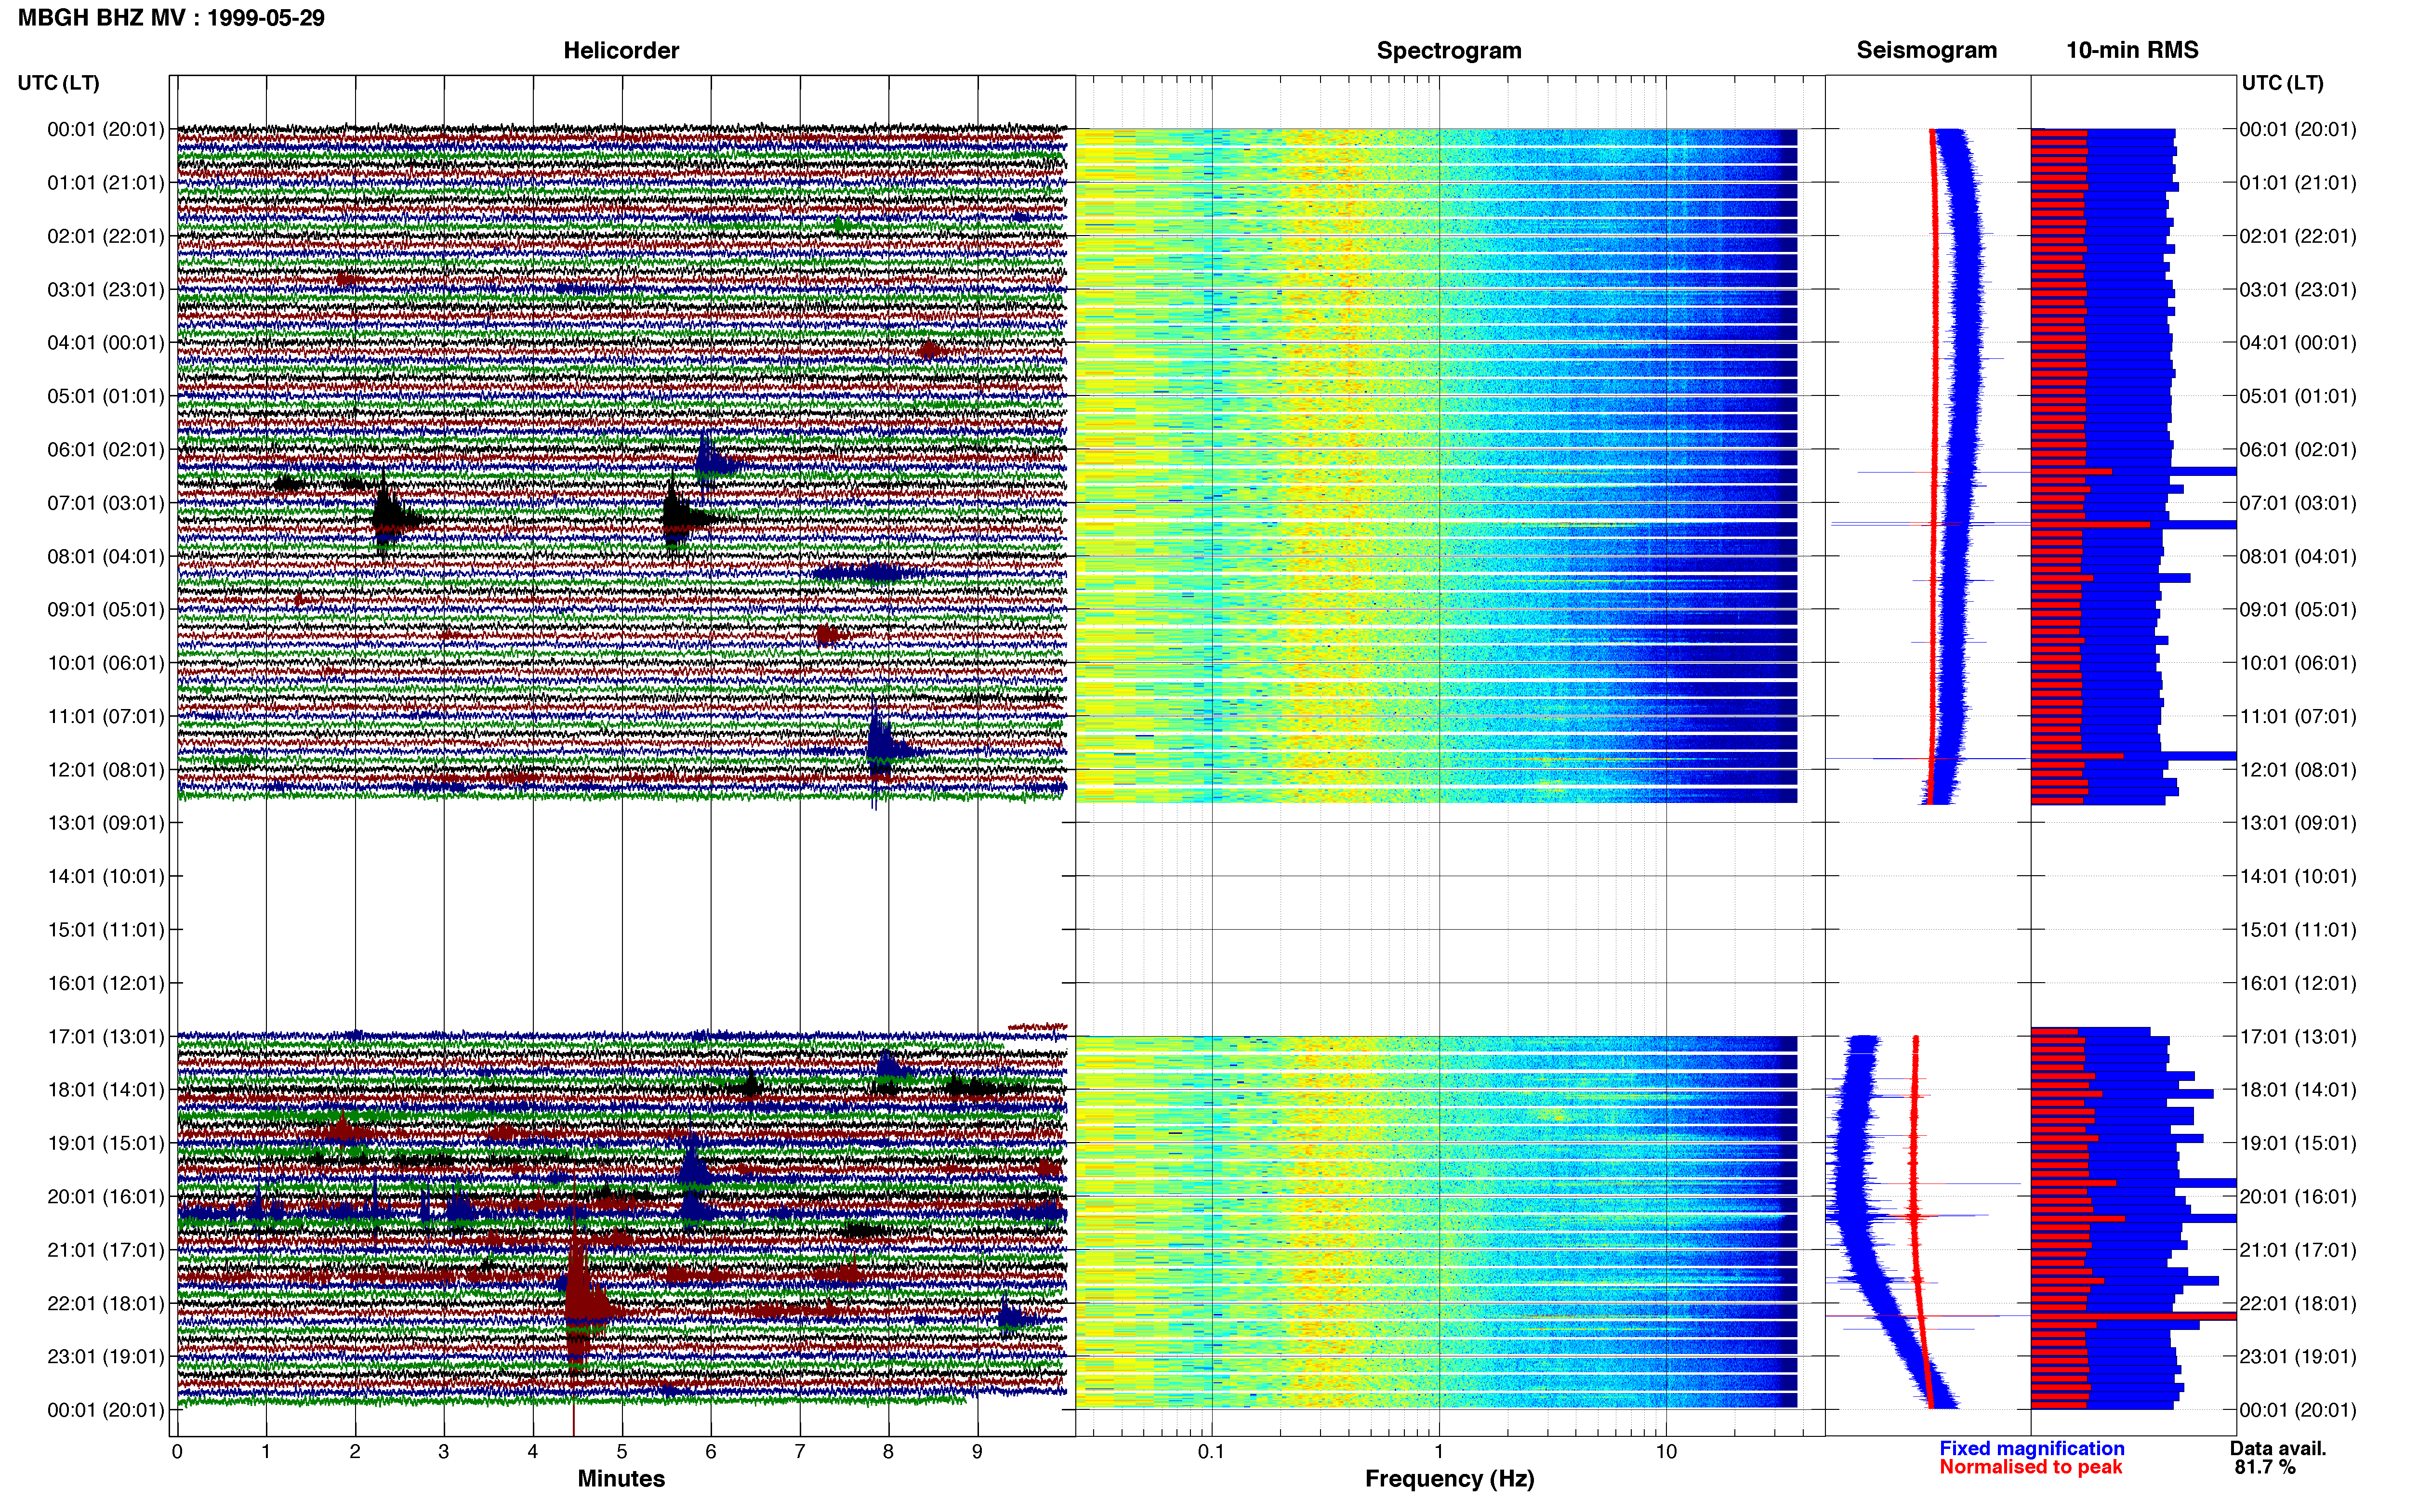Click the red 'Normalised to peak' legend text
2418x1512 pixels.
click(x=2031, y=1468)
